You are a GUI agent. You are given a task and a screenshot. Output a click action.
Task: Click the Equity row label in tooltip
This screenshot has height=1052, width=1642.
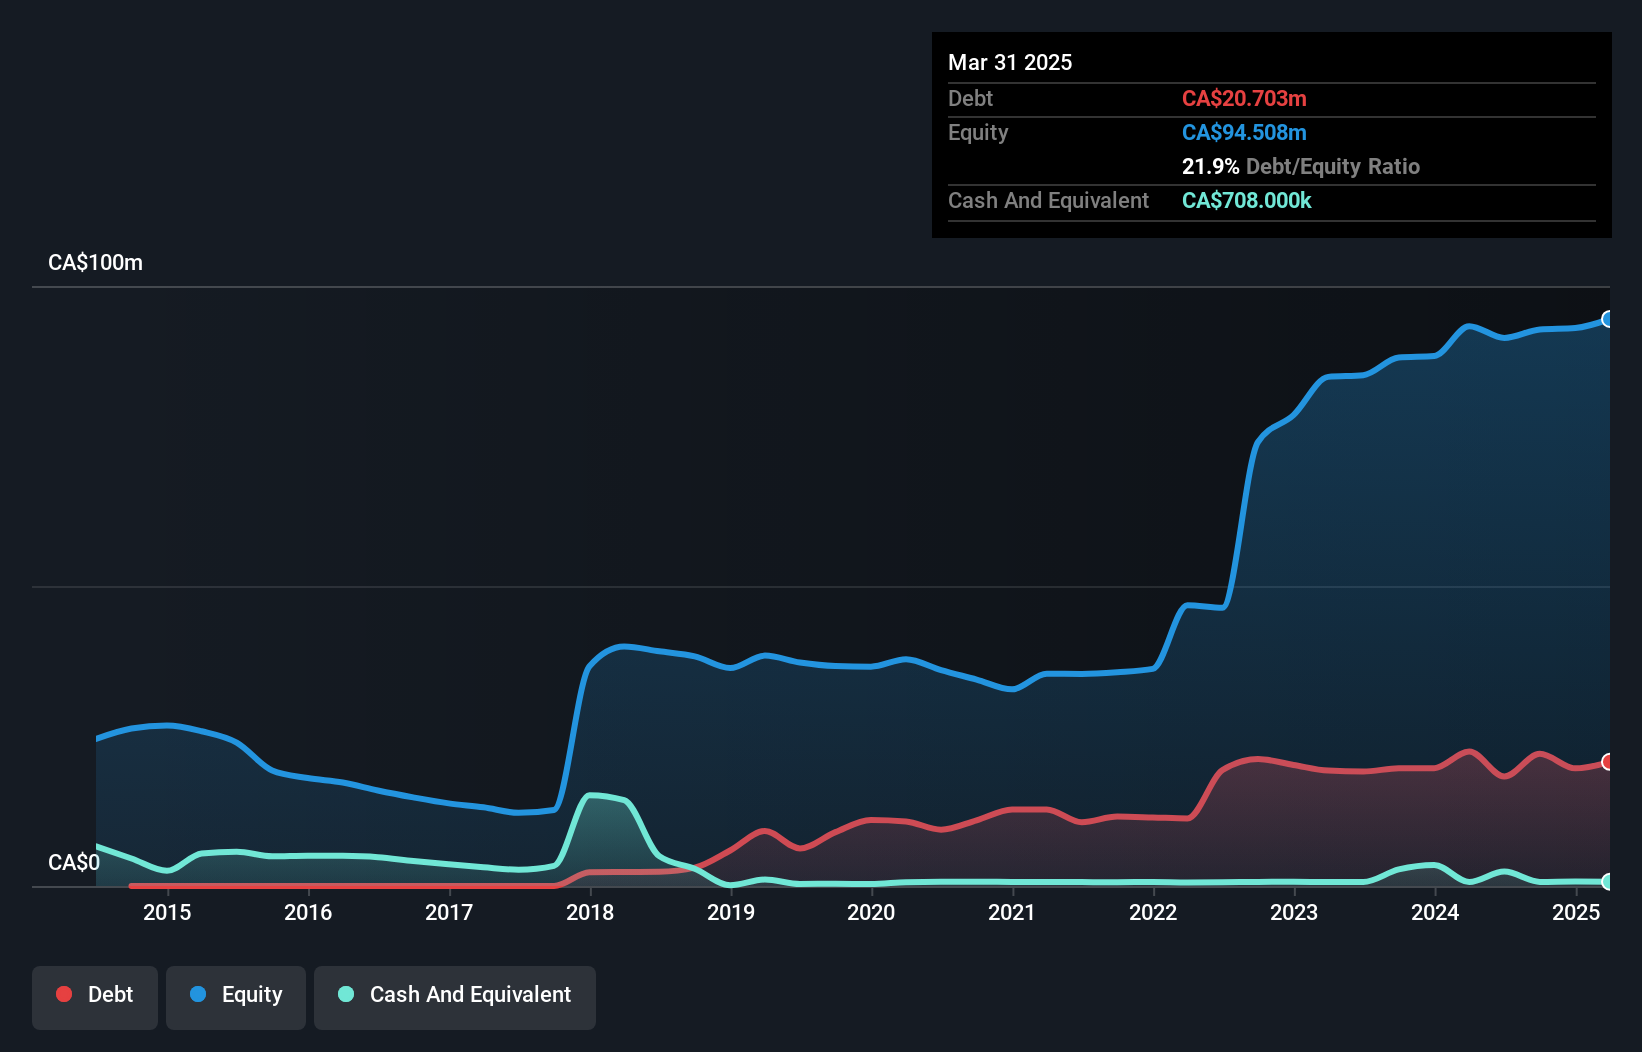coord(978,132)
